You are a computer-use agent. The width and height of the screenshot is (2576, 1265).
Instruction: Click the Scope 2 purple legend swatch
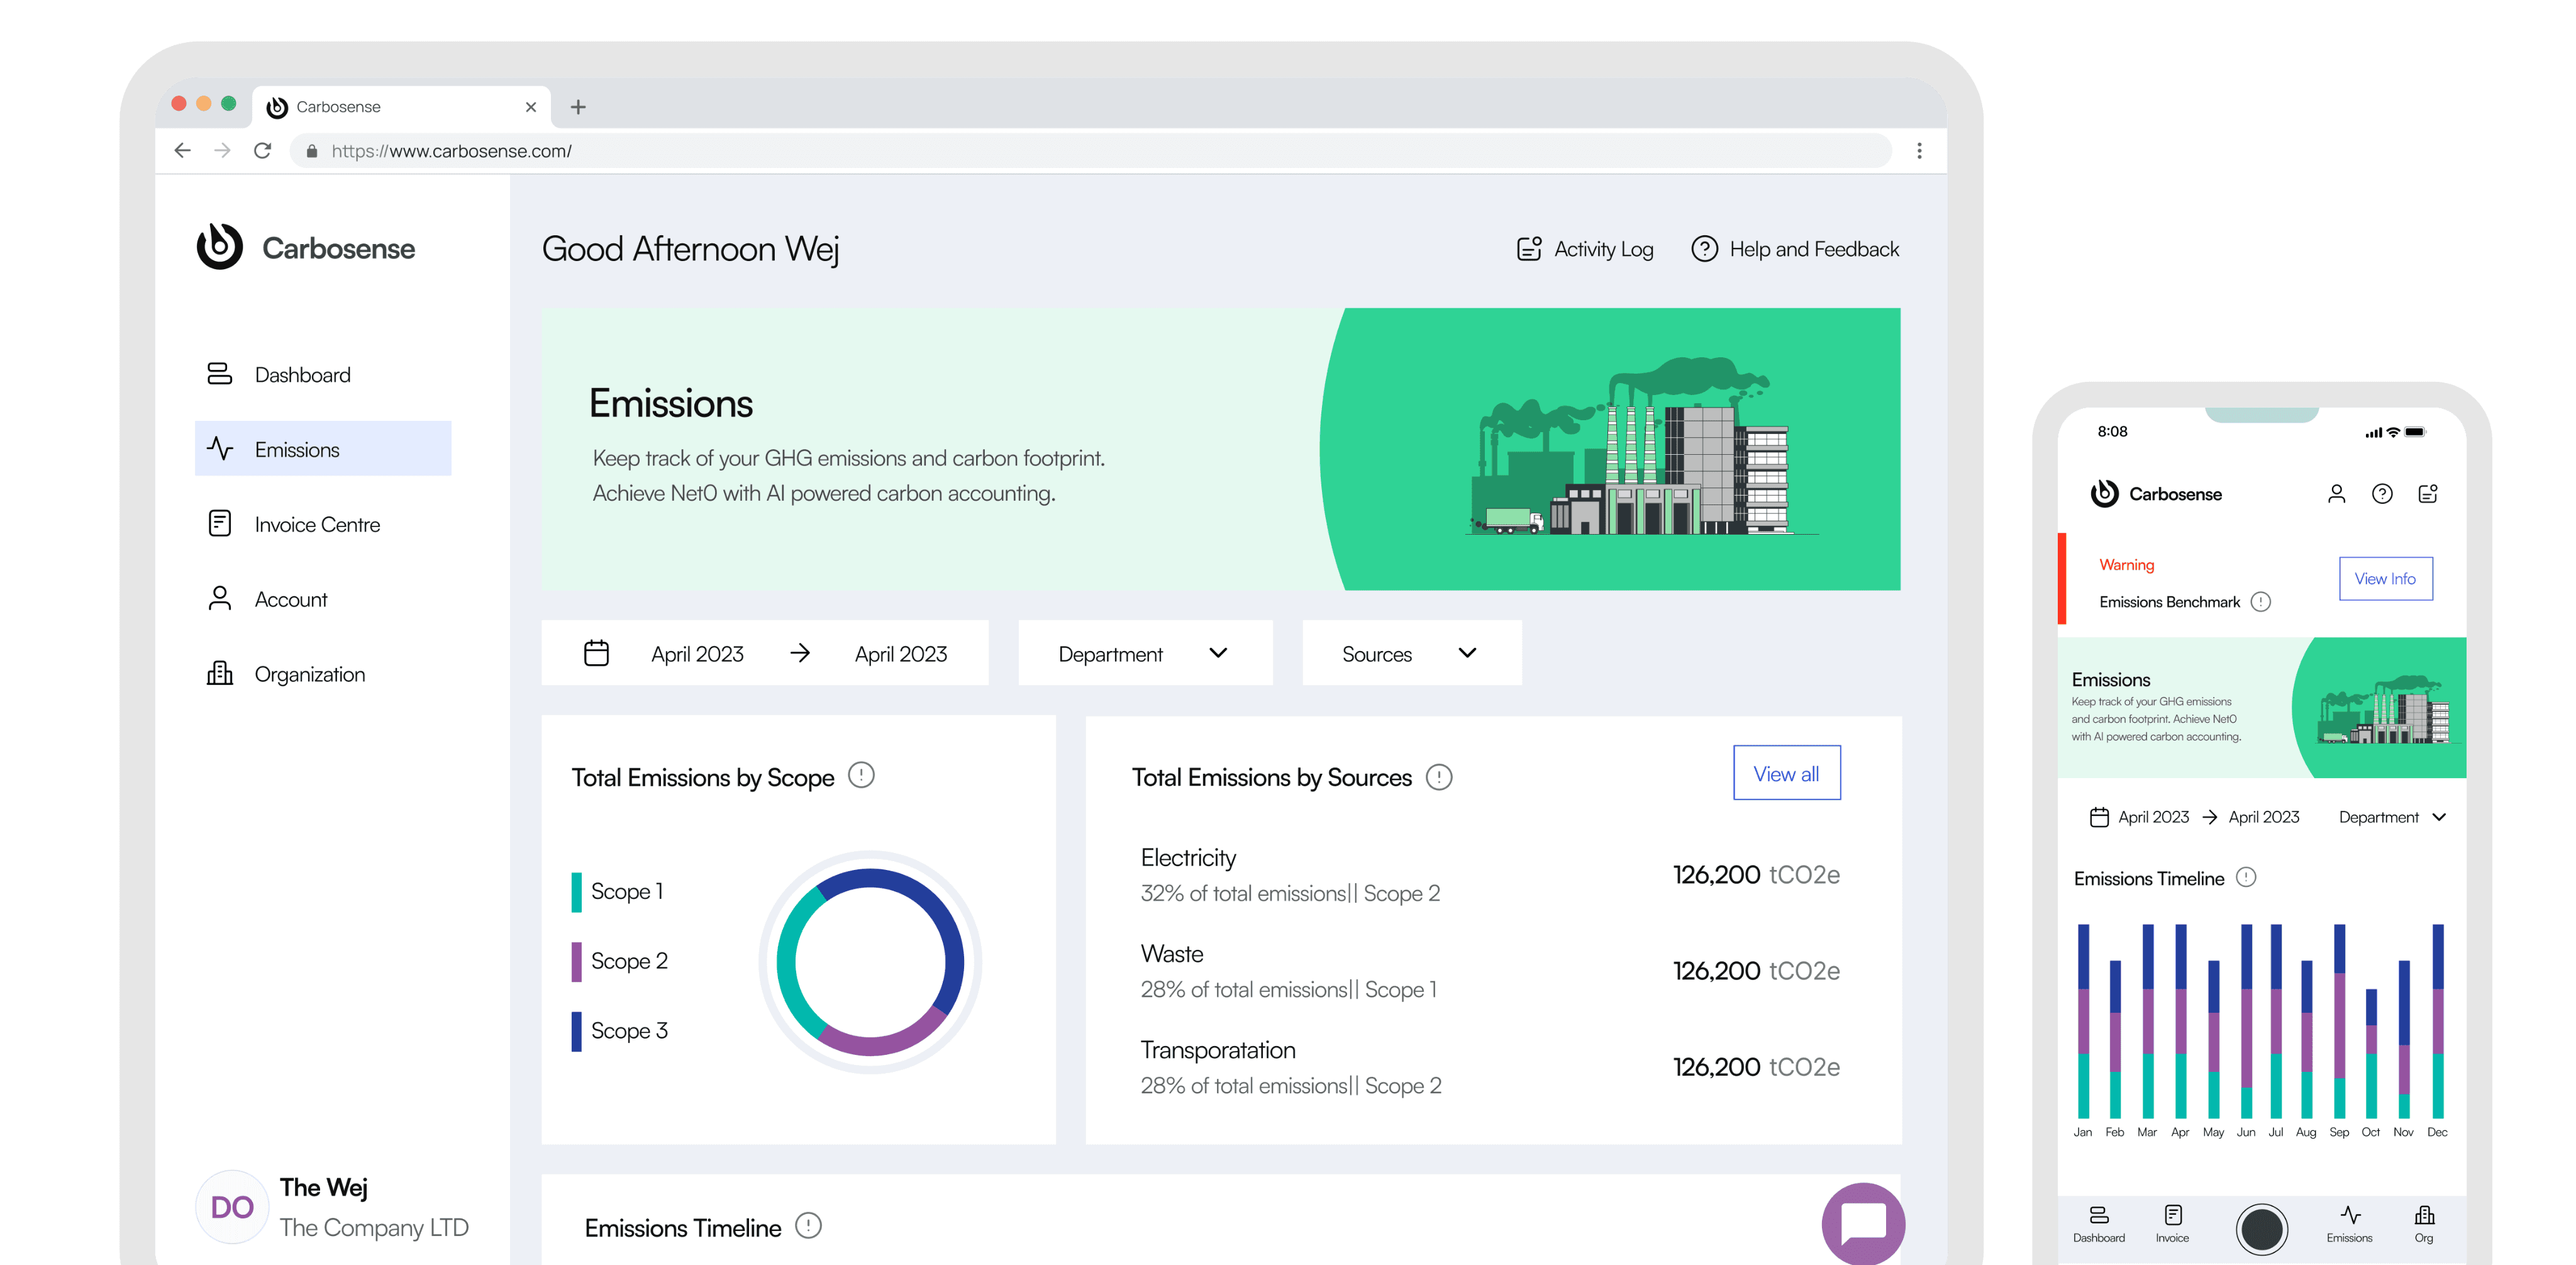pyautogui.click(x=576, y=961)
